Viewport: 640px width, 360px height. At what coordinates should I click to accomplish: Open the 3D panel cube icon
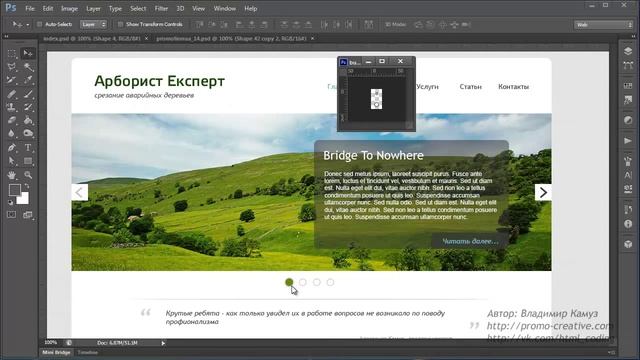(628, 244)
